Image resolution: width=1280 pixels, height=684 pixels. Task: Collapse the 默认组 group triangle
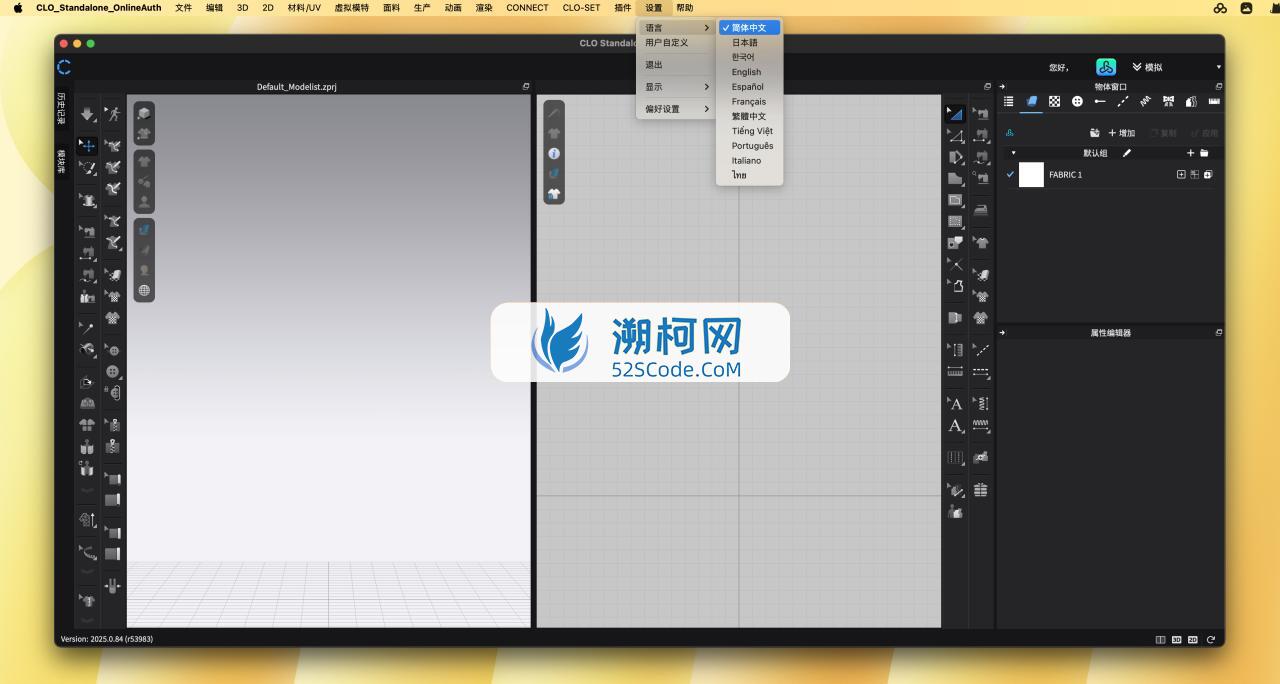point(1013,153)
